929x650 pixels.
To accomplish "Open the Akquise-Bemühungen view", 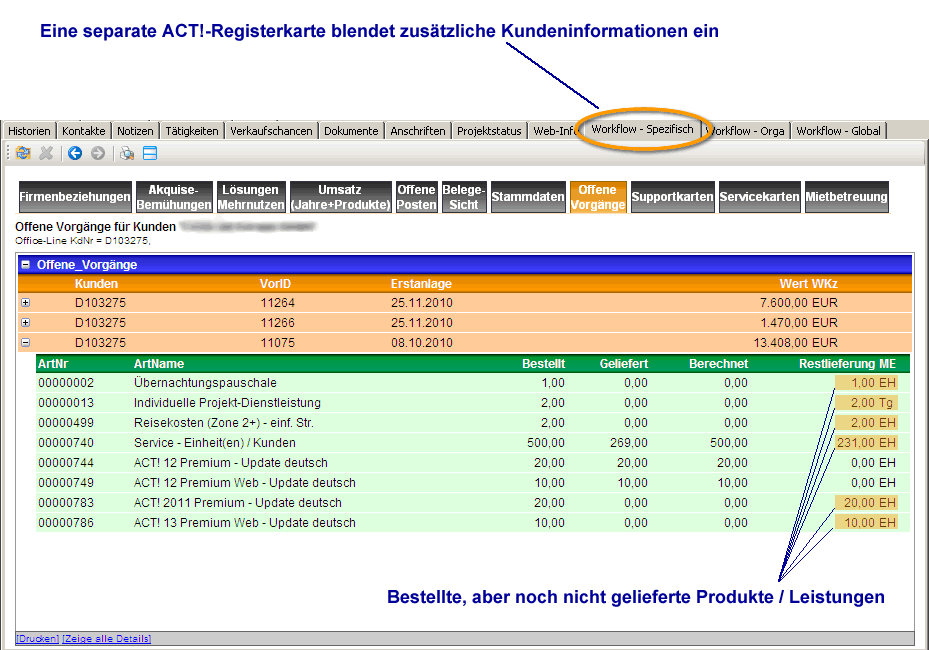I will click(x=174, y=197).
